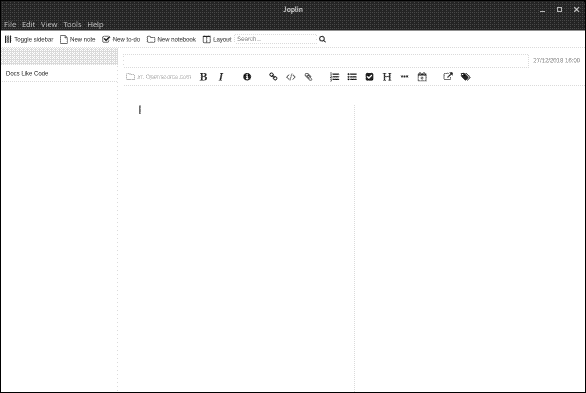Minimize the Joplin window
Viewport: 586px width, 393px height.
coord(543,10)
